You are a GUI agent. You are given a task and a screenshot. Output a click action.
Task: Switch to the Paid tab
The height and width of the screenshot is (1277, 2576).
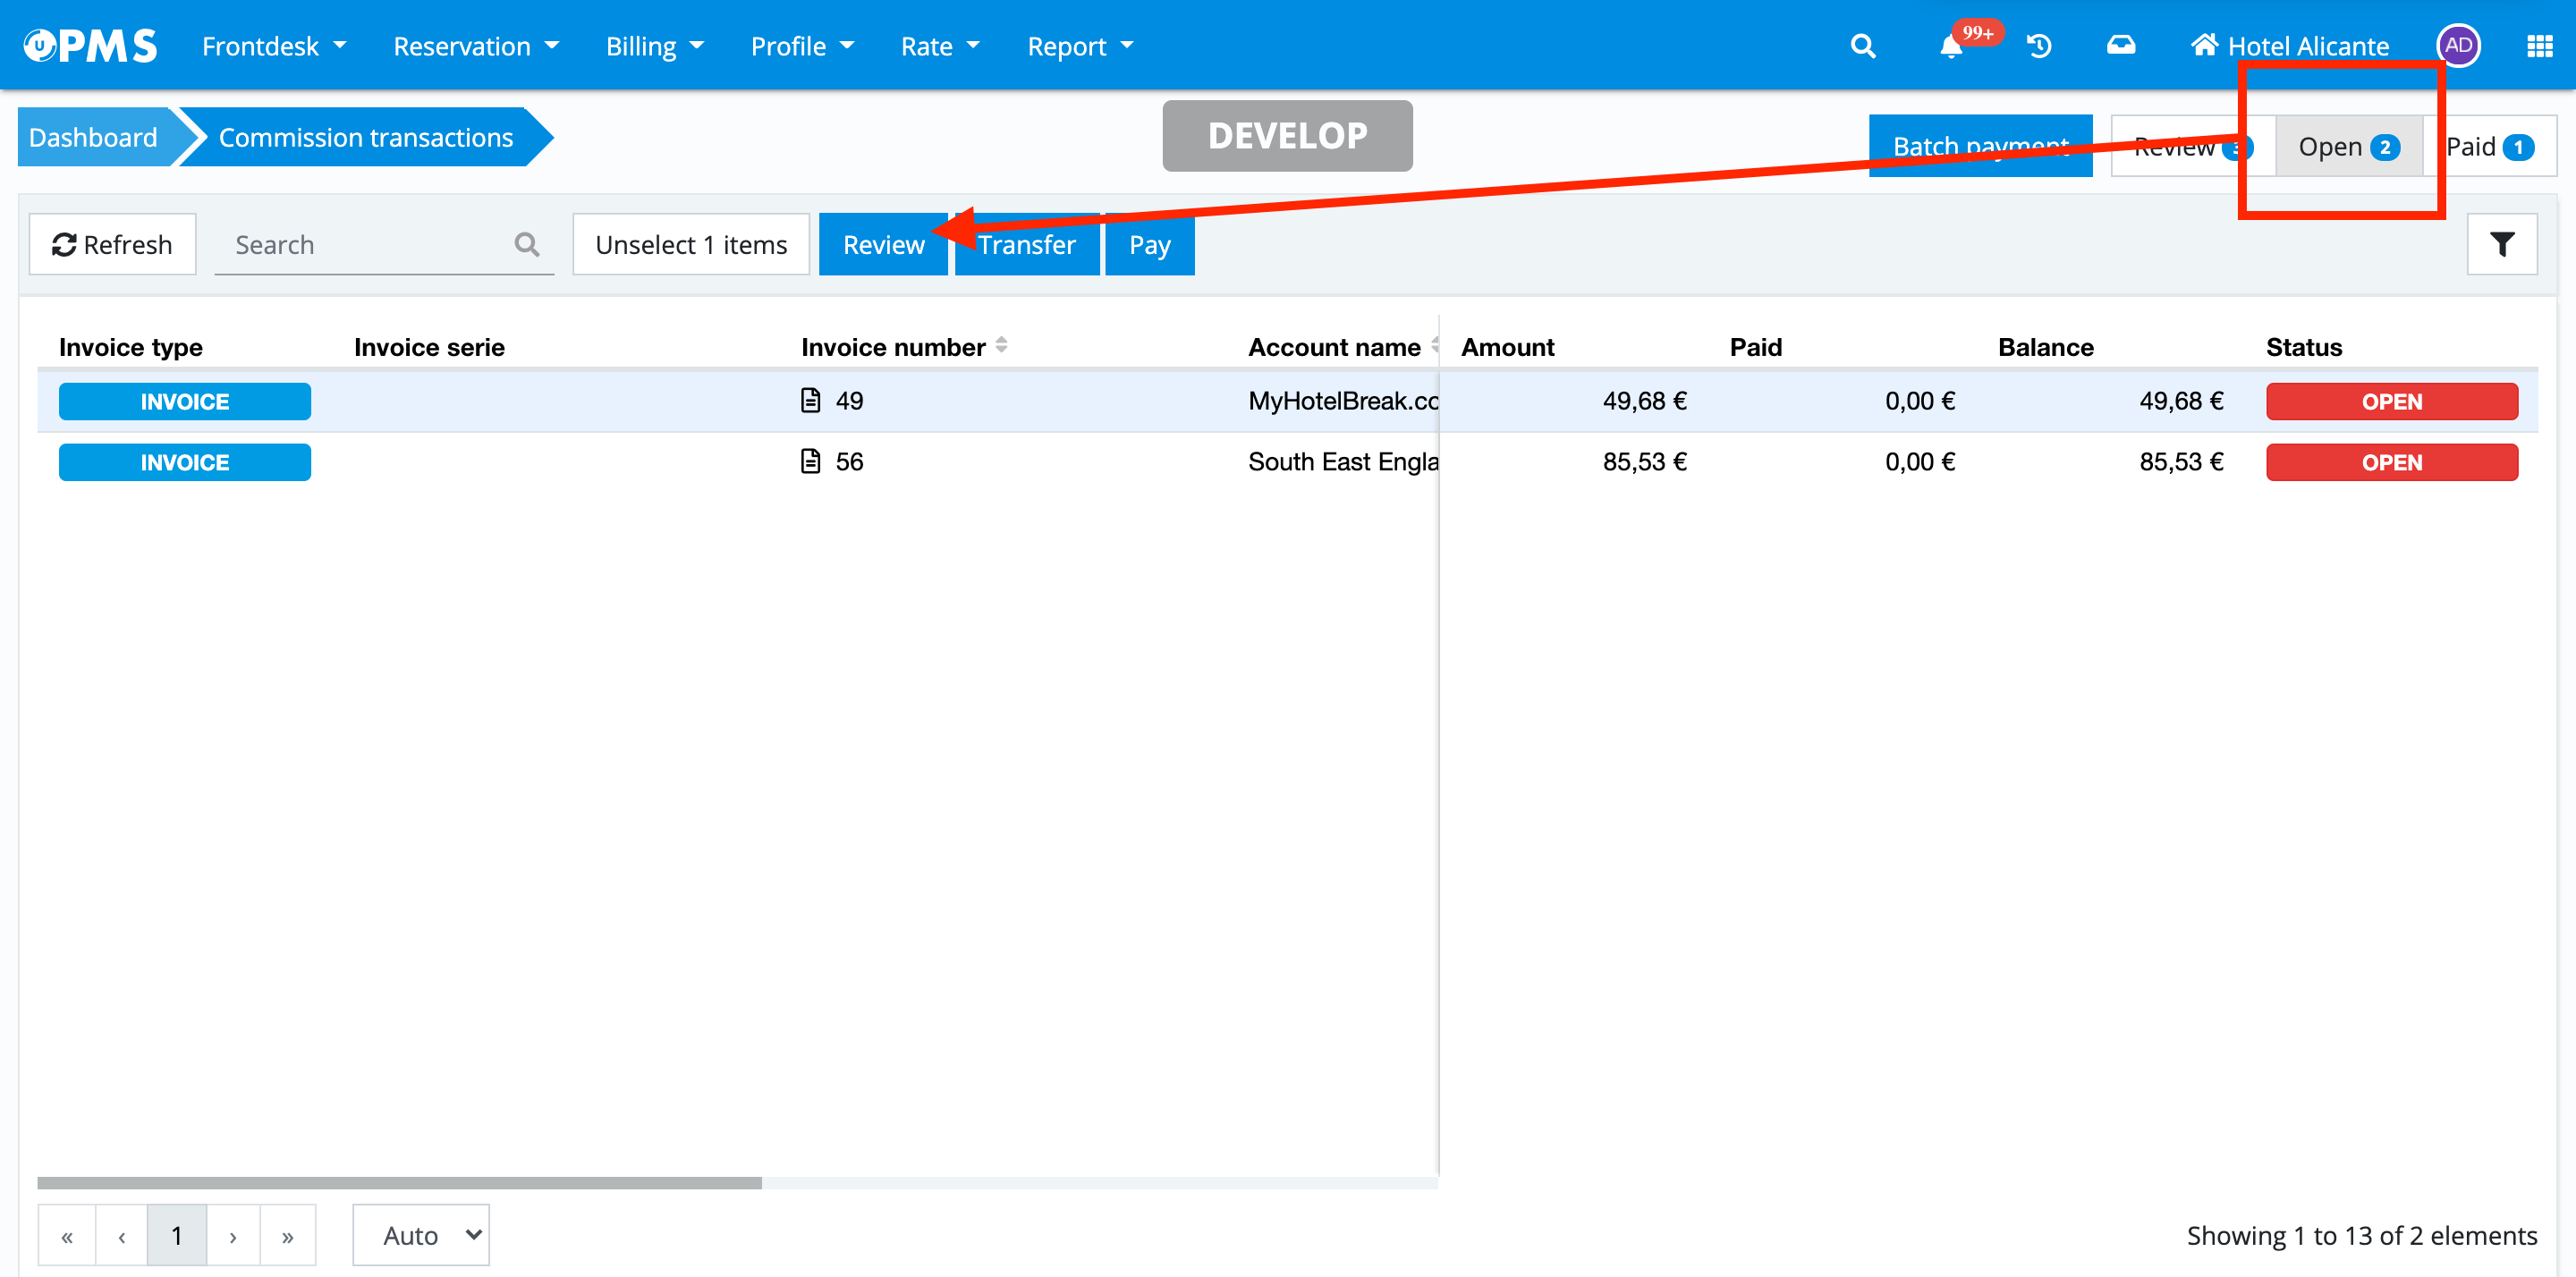click(2489, 147)
